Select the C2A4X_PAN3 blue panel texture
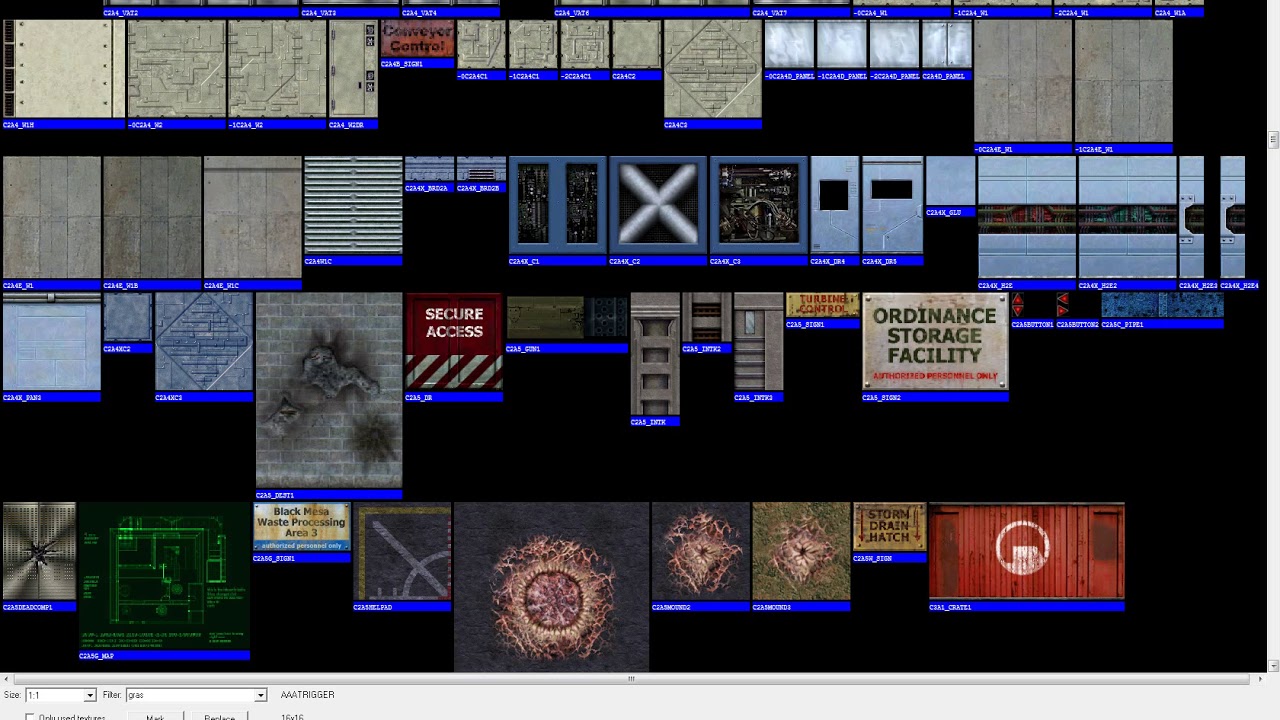The image size is (1280, 720). pyautogui.click(x=51, y=342)
